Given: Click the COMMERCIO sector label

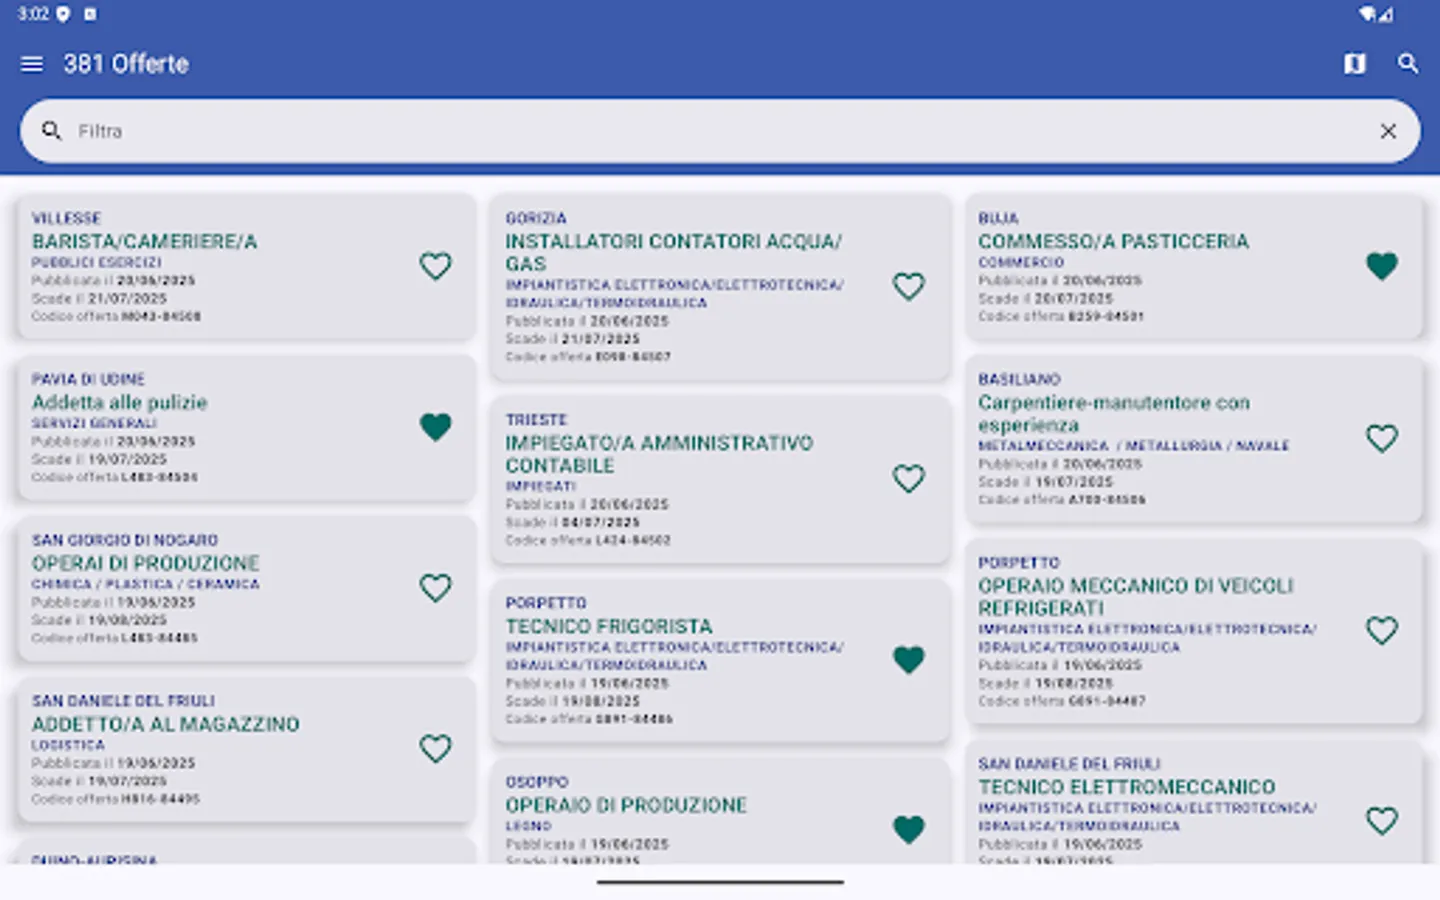Looking at the screenshot, I should click(1021, 262).
